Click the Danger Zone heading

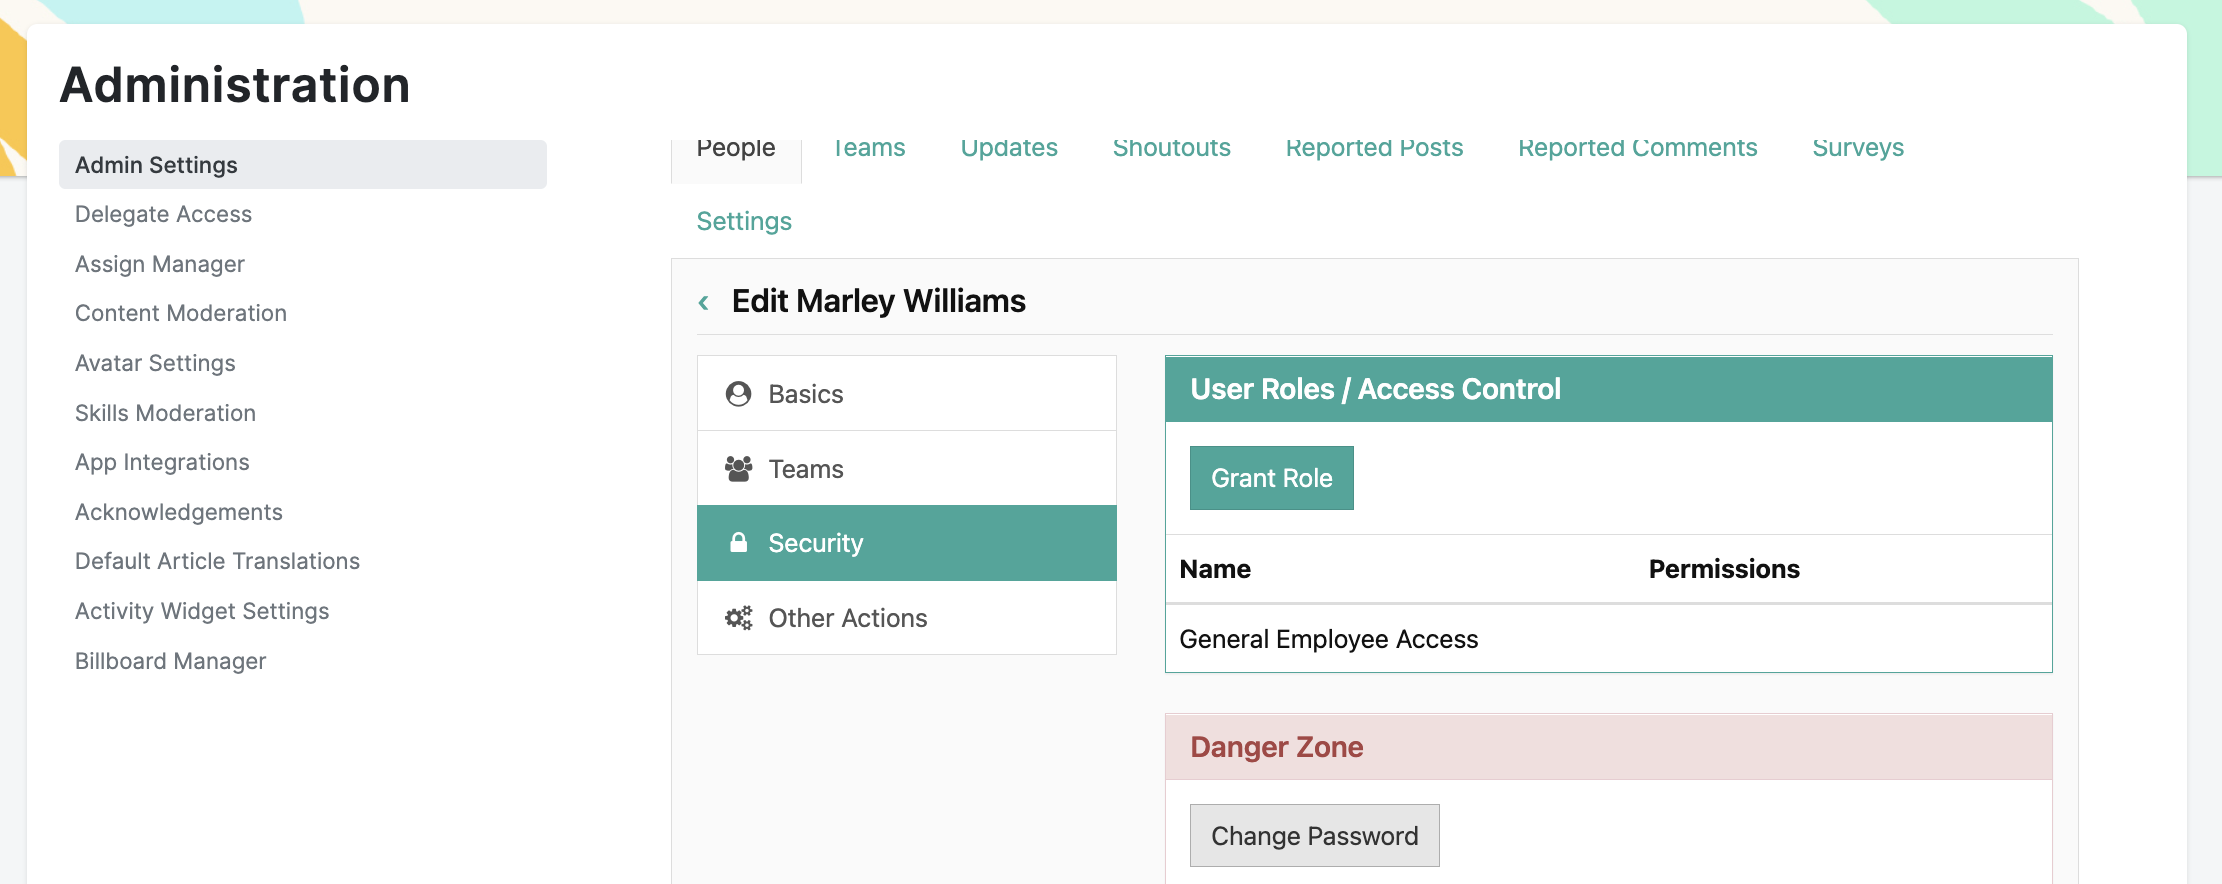point(1277,747)
